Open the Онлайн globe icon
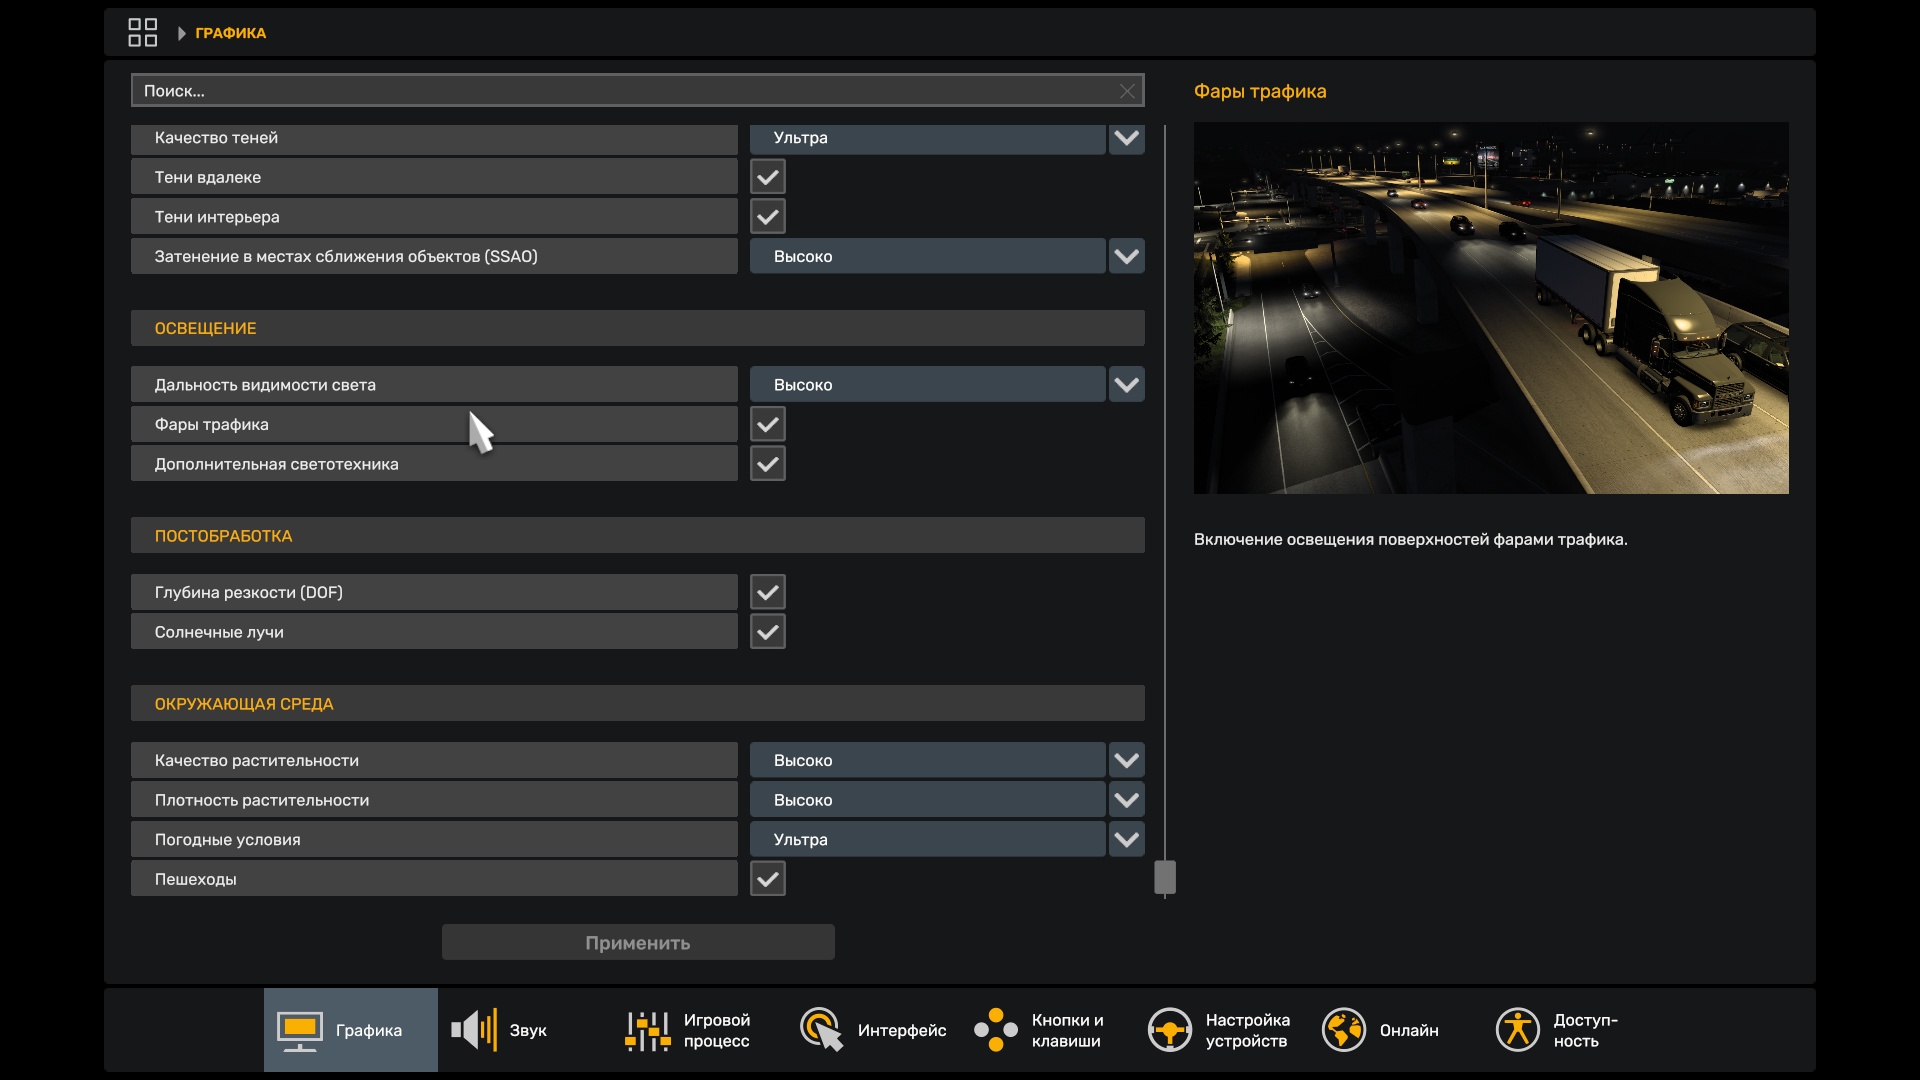The height and width of the screenshot is (1080, 1920). pyautogui.click(x=1343, y=1030)
